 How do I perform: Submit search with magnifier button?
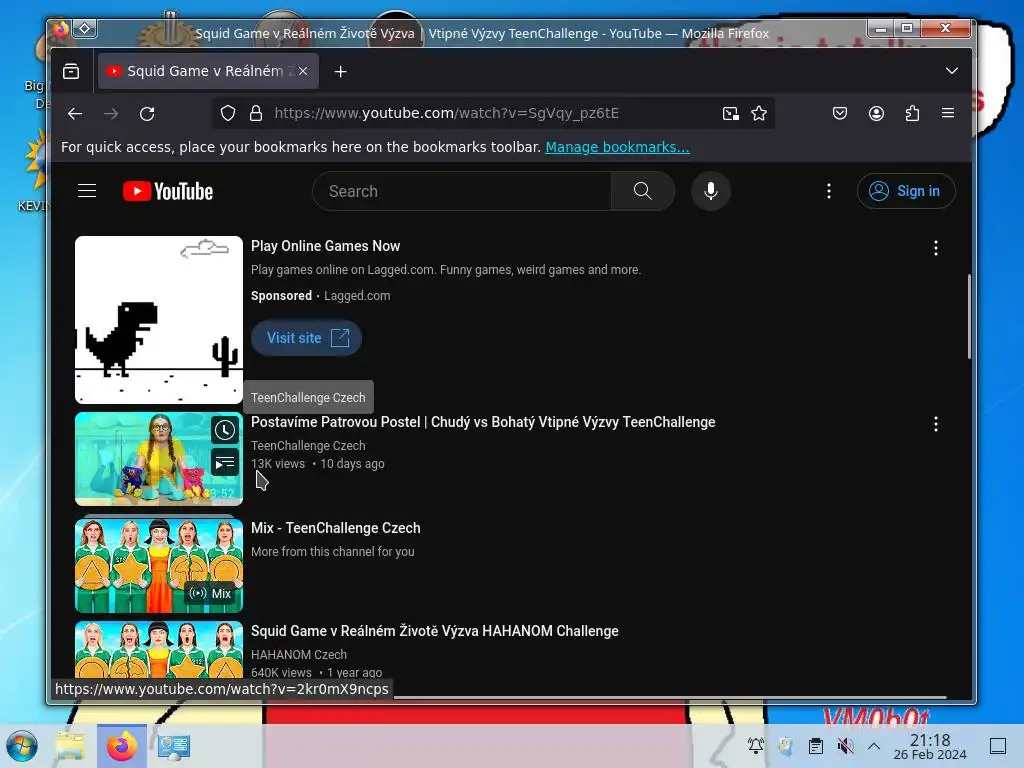(643, 191)
